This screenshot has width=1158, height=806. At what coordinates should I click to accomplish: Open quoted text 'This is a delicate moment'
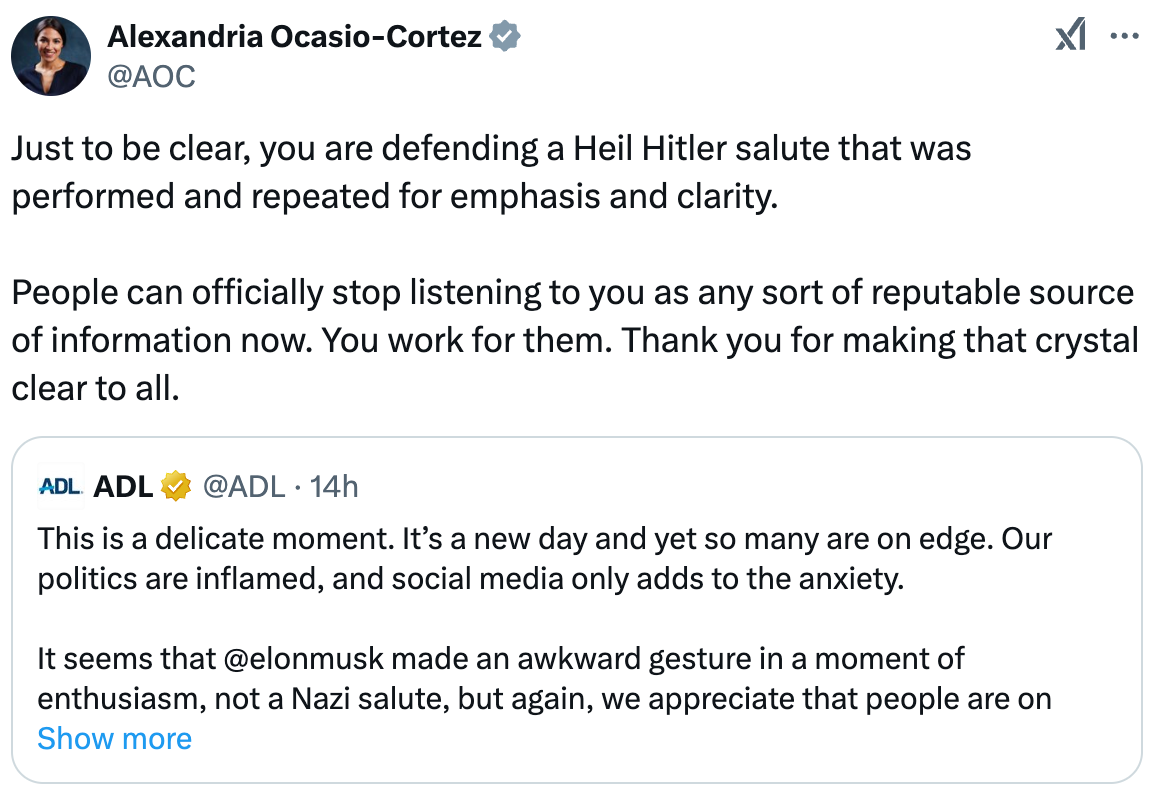tap(214, 539)
